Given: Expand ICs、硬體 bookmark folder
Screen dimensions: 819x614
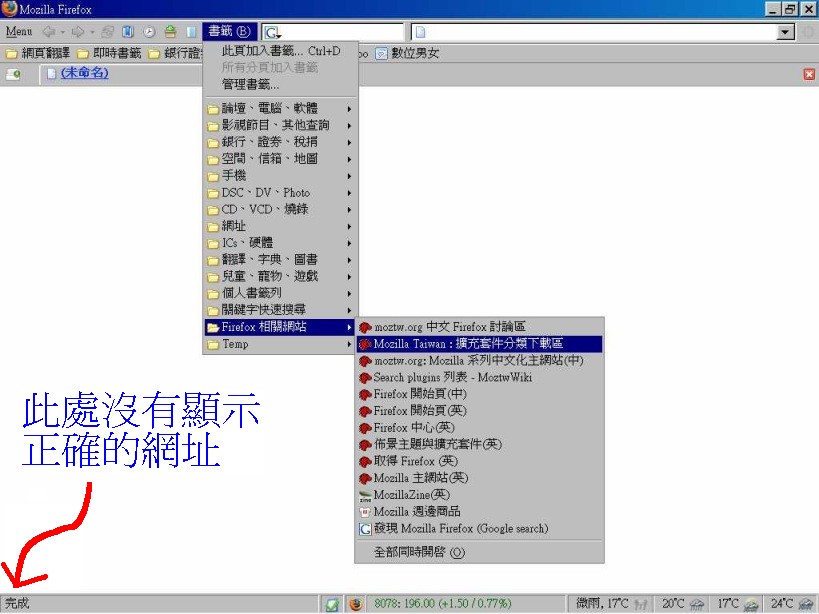Looking at the screenshot, I should 280,243.
